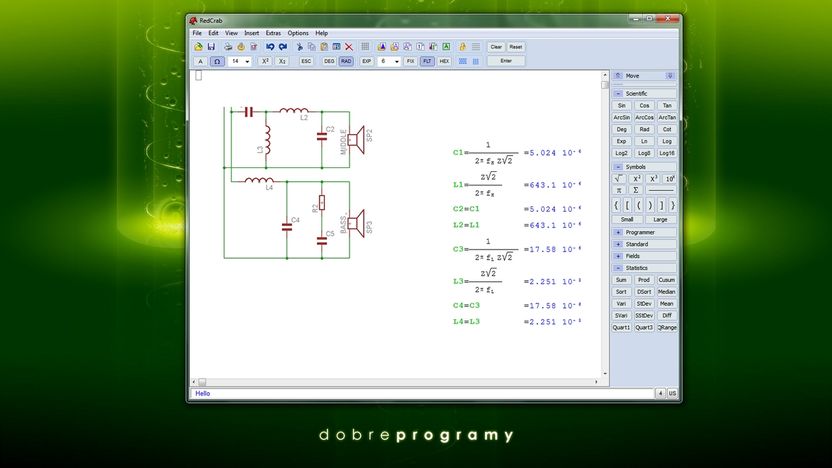Open the File menu

pyautogui.click(x=197, y=33)
